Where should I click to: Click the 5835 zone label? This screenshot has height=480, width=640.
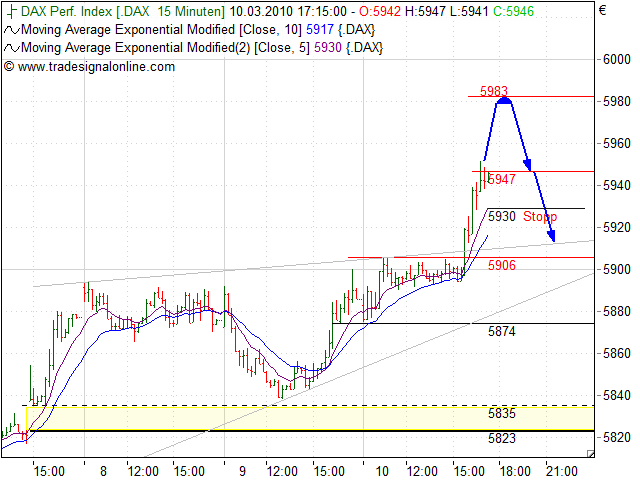tap(502, 413)
